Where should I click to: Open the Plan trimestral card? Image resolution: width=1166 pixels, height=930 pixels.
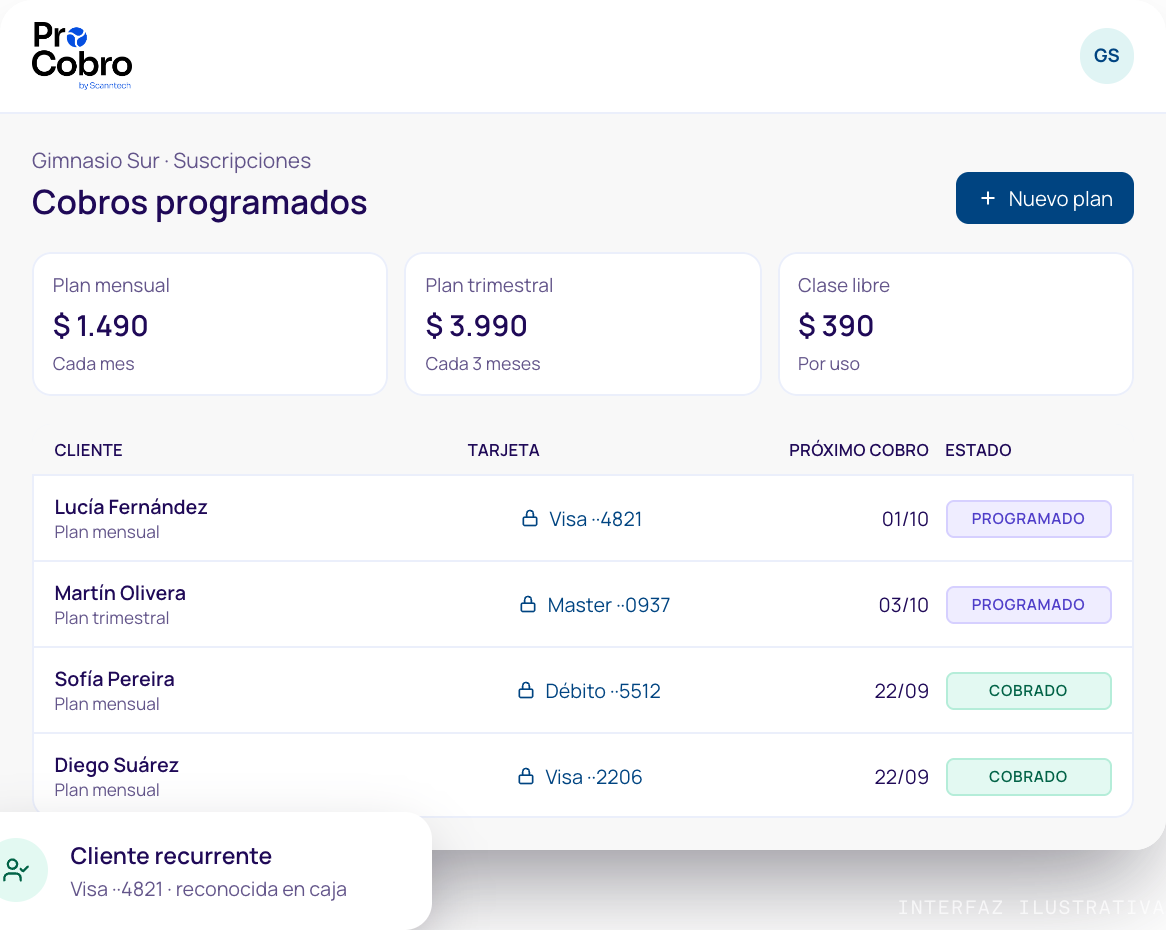[x=583, y=324]
